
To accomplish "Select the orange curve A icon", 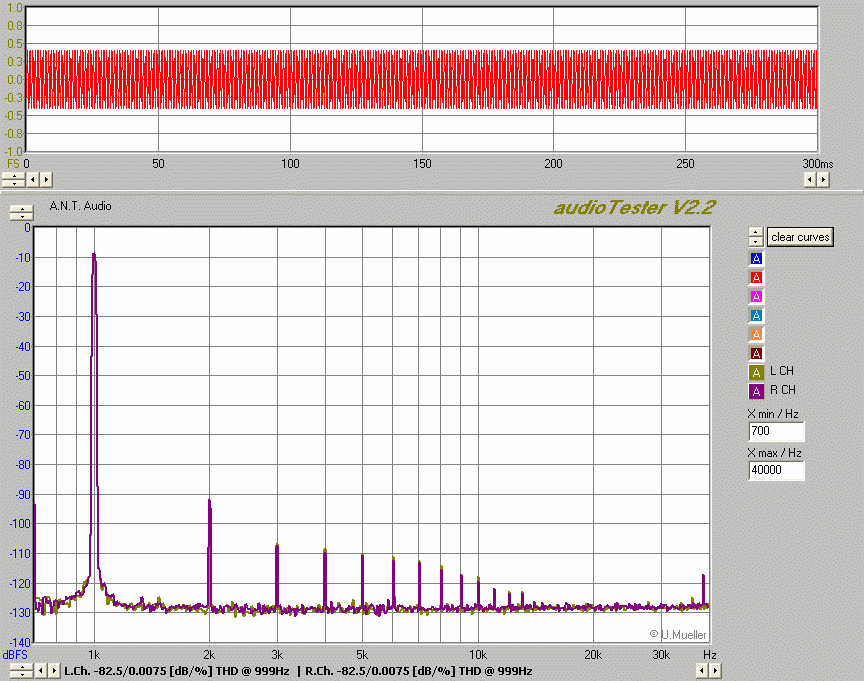I will click(756, 334).
